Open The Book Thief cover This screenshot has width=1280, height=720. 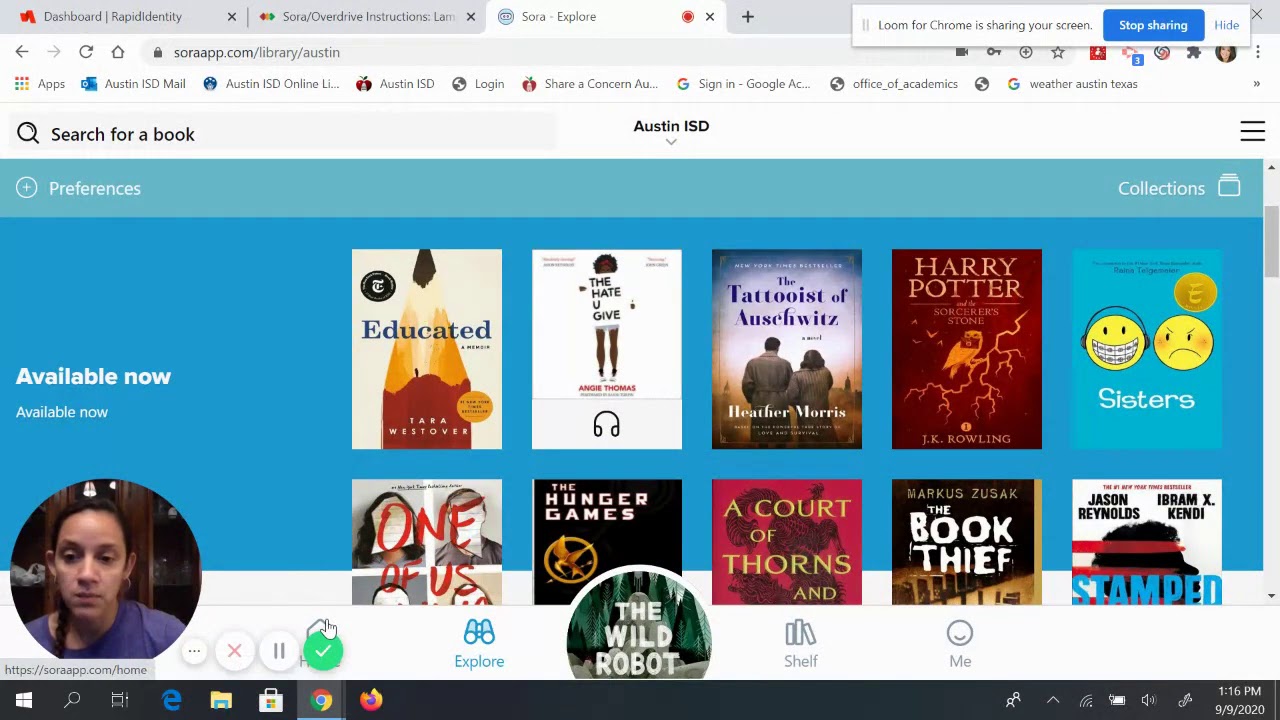pos(967,542)
